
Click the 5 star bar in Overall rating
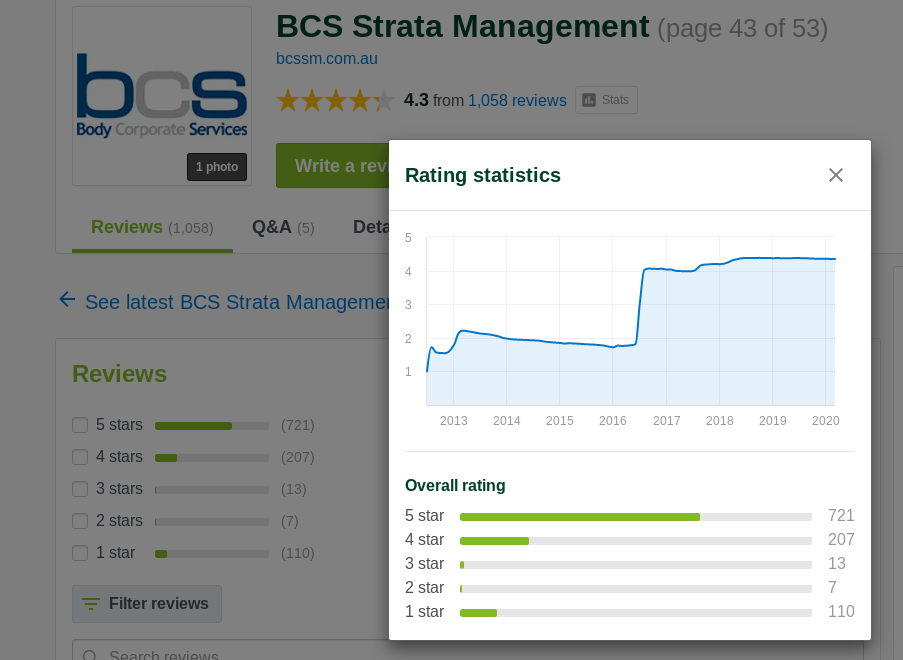tap(635, 516)
